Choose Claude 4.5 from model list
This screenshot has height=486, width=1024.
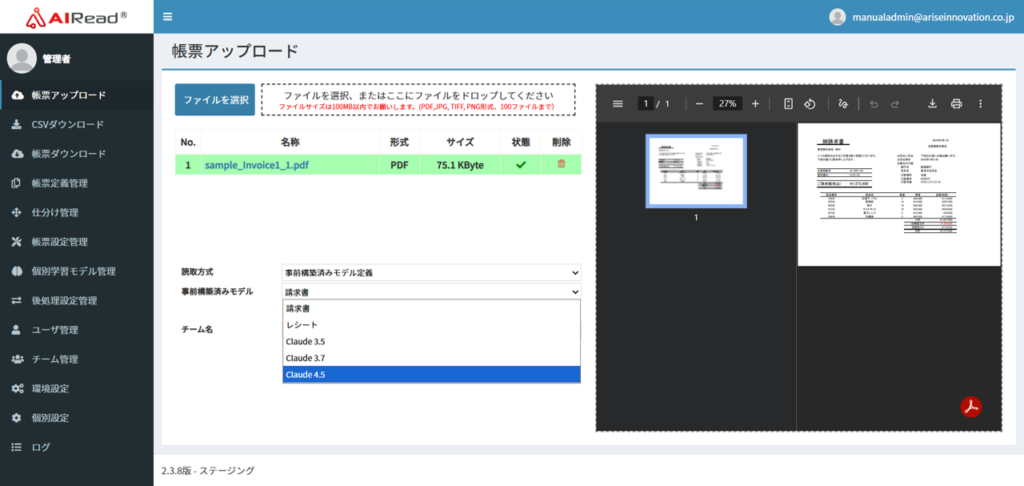(x=431, y=375)
